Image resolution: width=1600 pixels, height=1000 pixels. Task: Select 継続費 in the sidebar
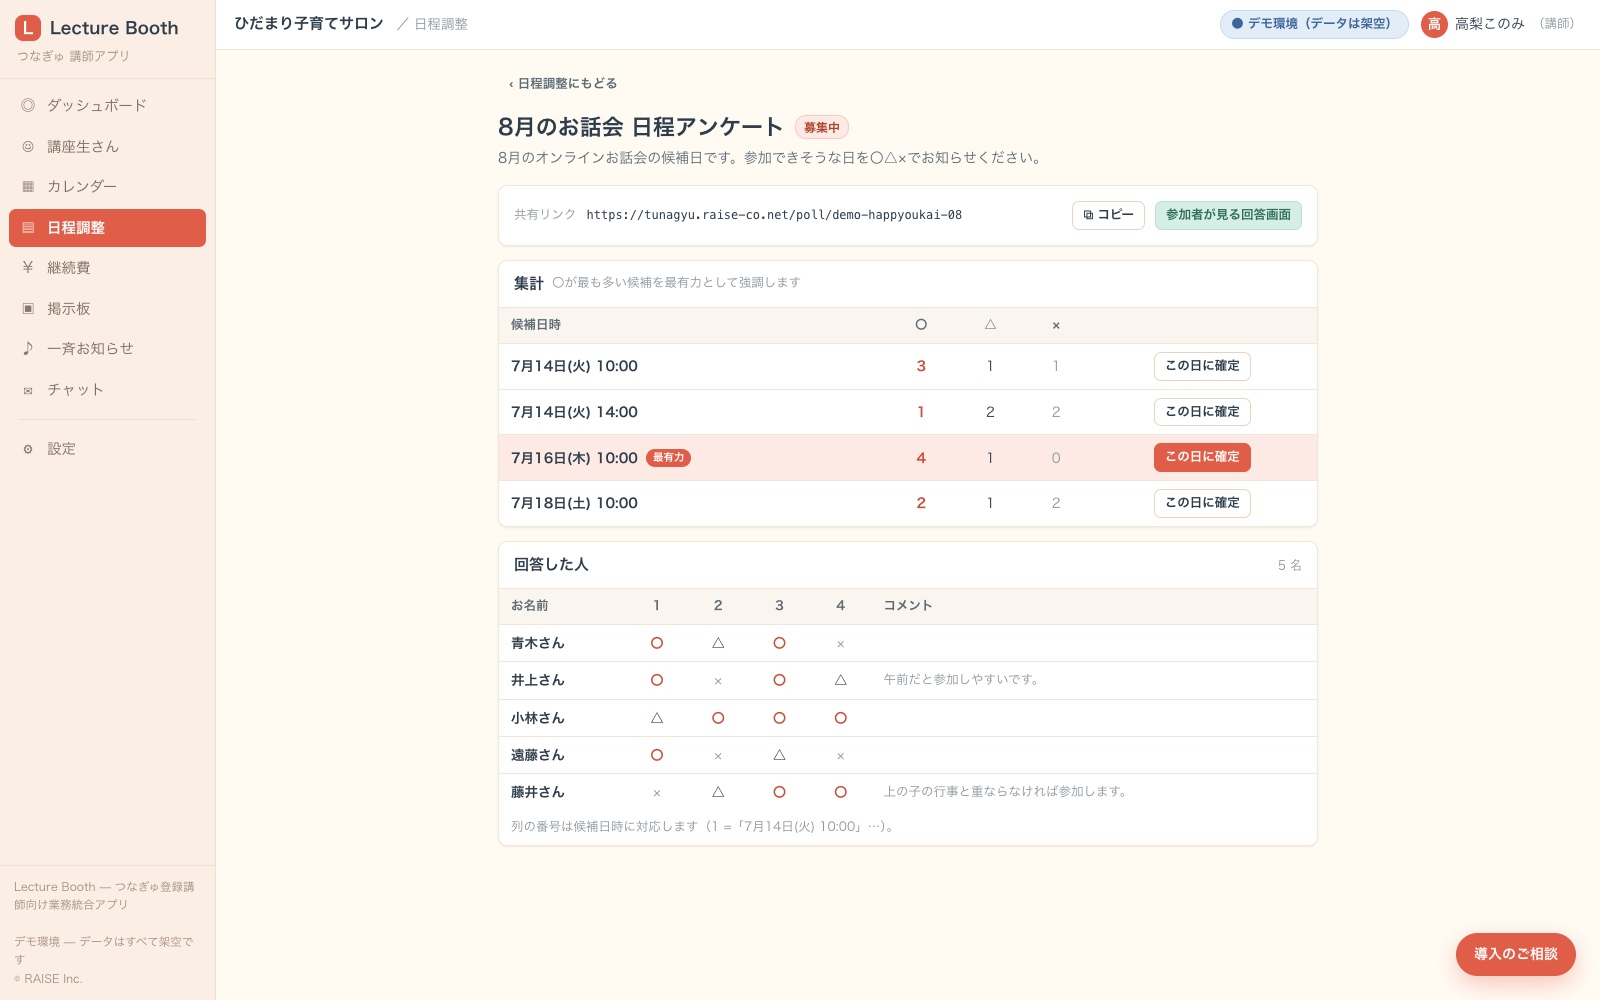[107, 267]
